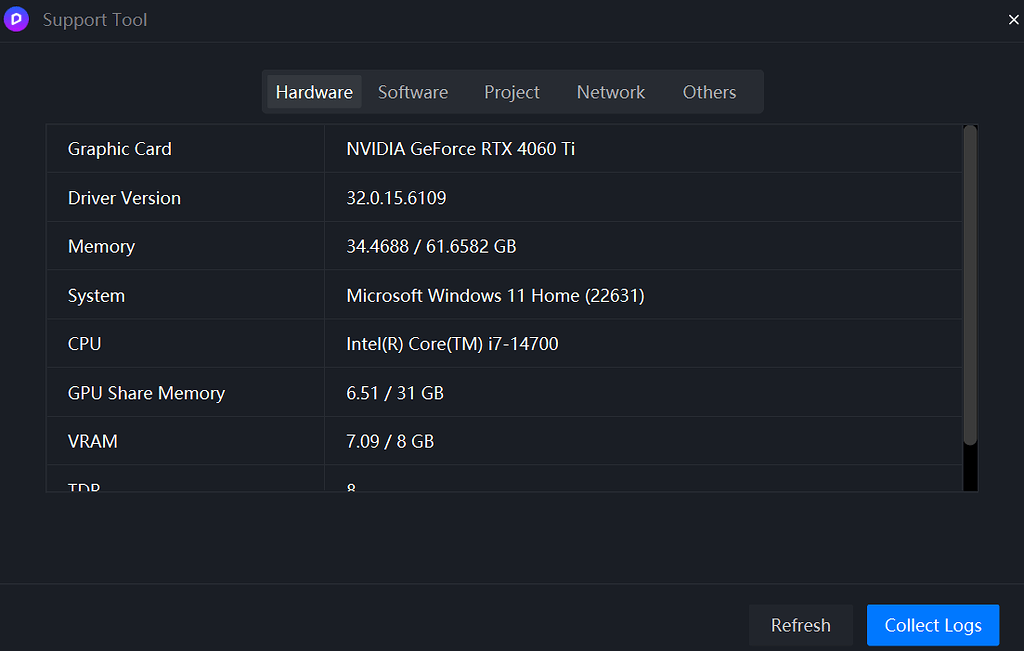1024x651 pixels.
Task: Click the Refresh button
Action: point(800,624)
